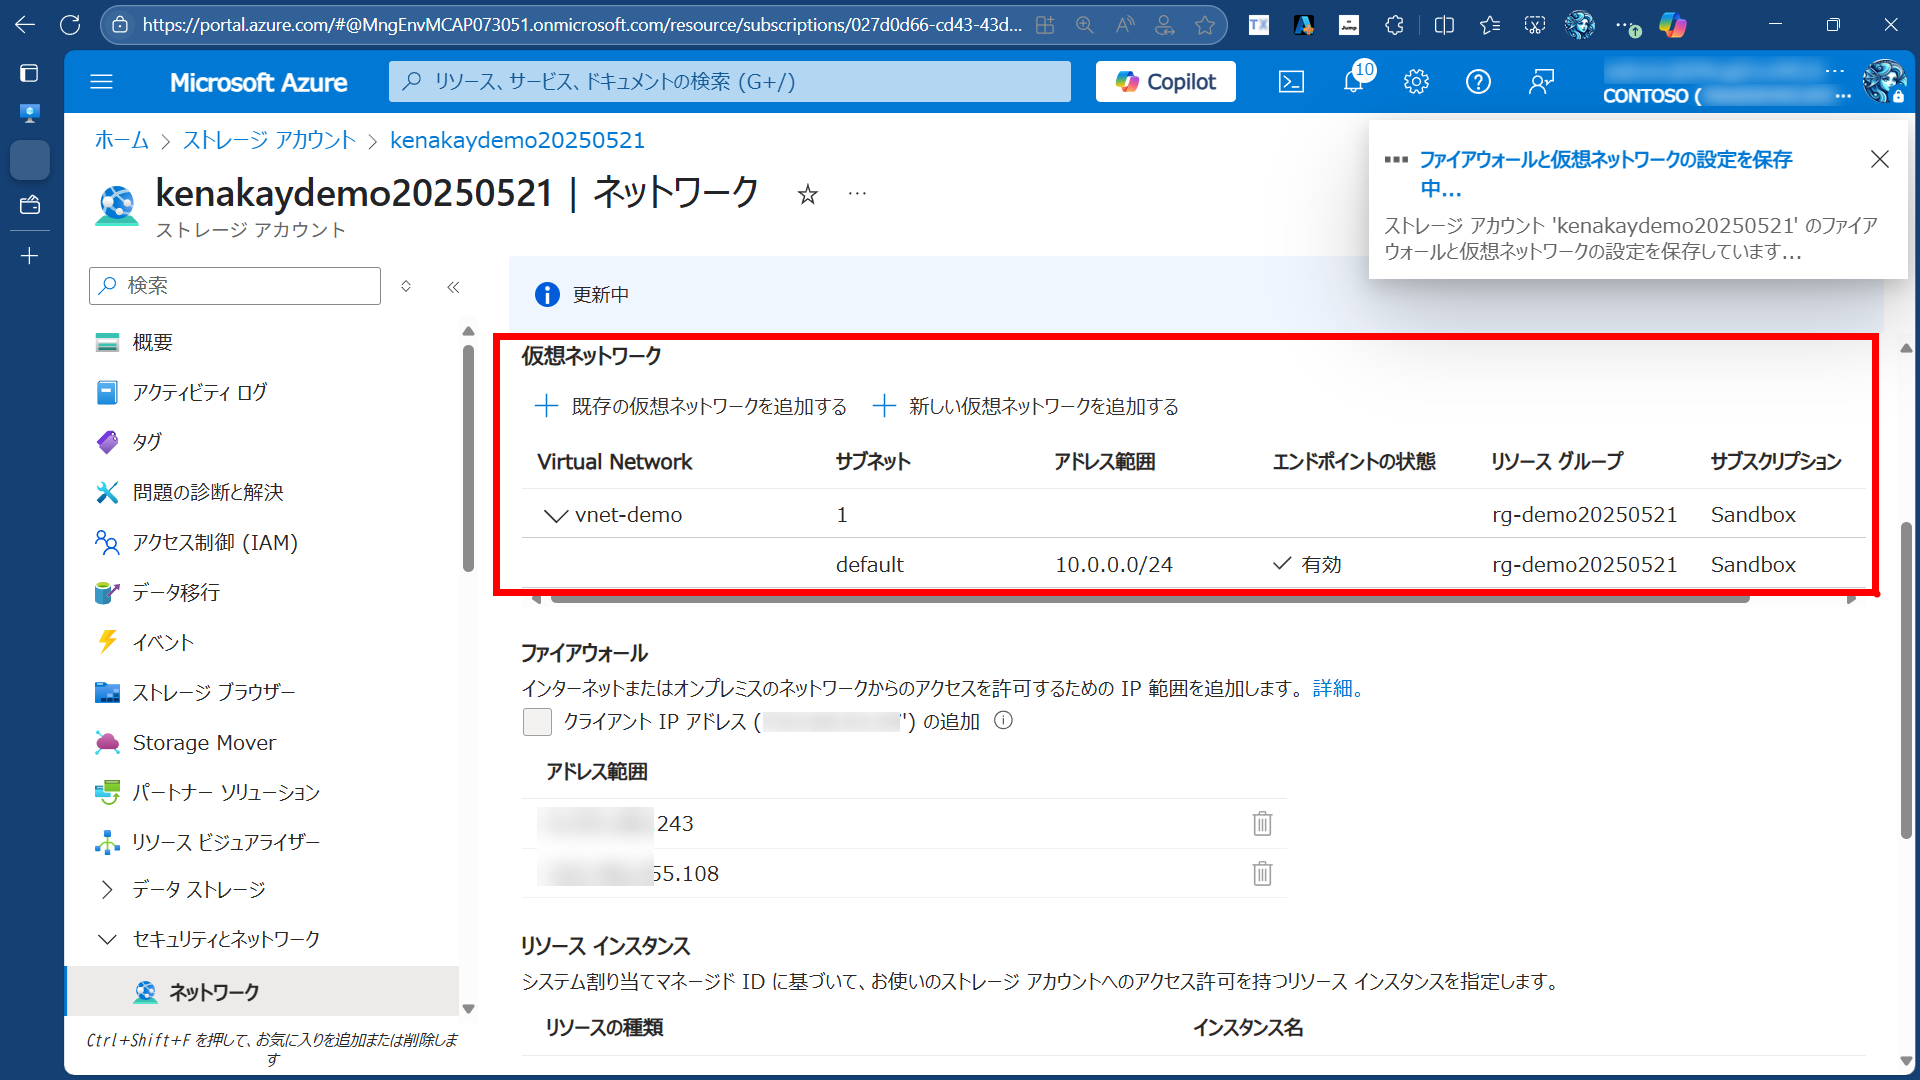The width and height of the screenshot is (1920, 1080).
Task: Open the Edge tab actions icon
Action: [x=29, y=73]
